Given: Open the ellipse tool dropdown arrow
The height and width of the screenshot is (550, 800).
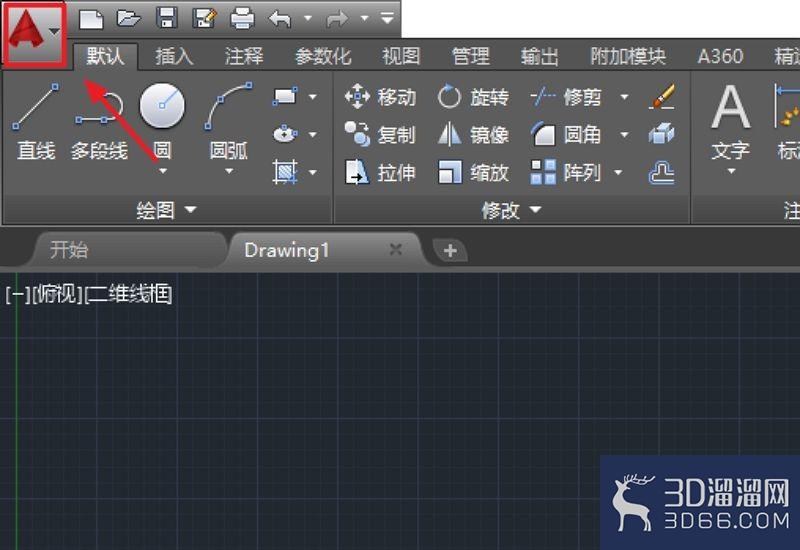Looking at the screenshot, I should tap(313, 134).
